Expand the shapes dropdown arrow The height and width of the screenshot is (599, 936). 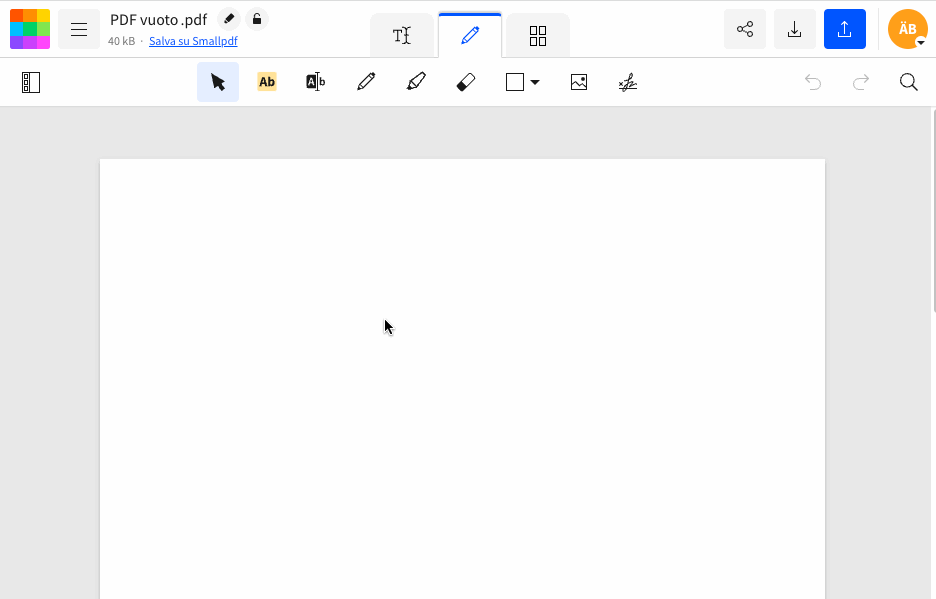[535, 82]
